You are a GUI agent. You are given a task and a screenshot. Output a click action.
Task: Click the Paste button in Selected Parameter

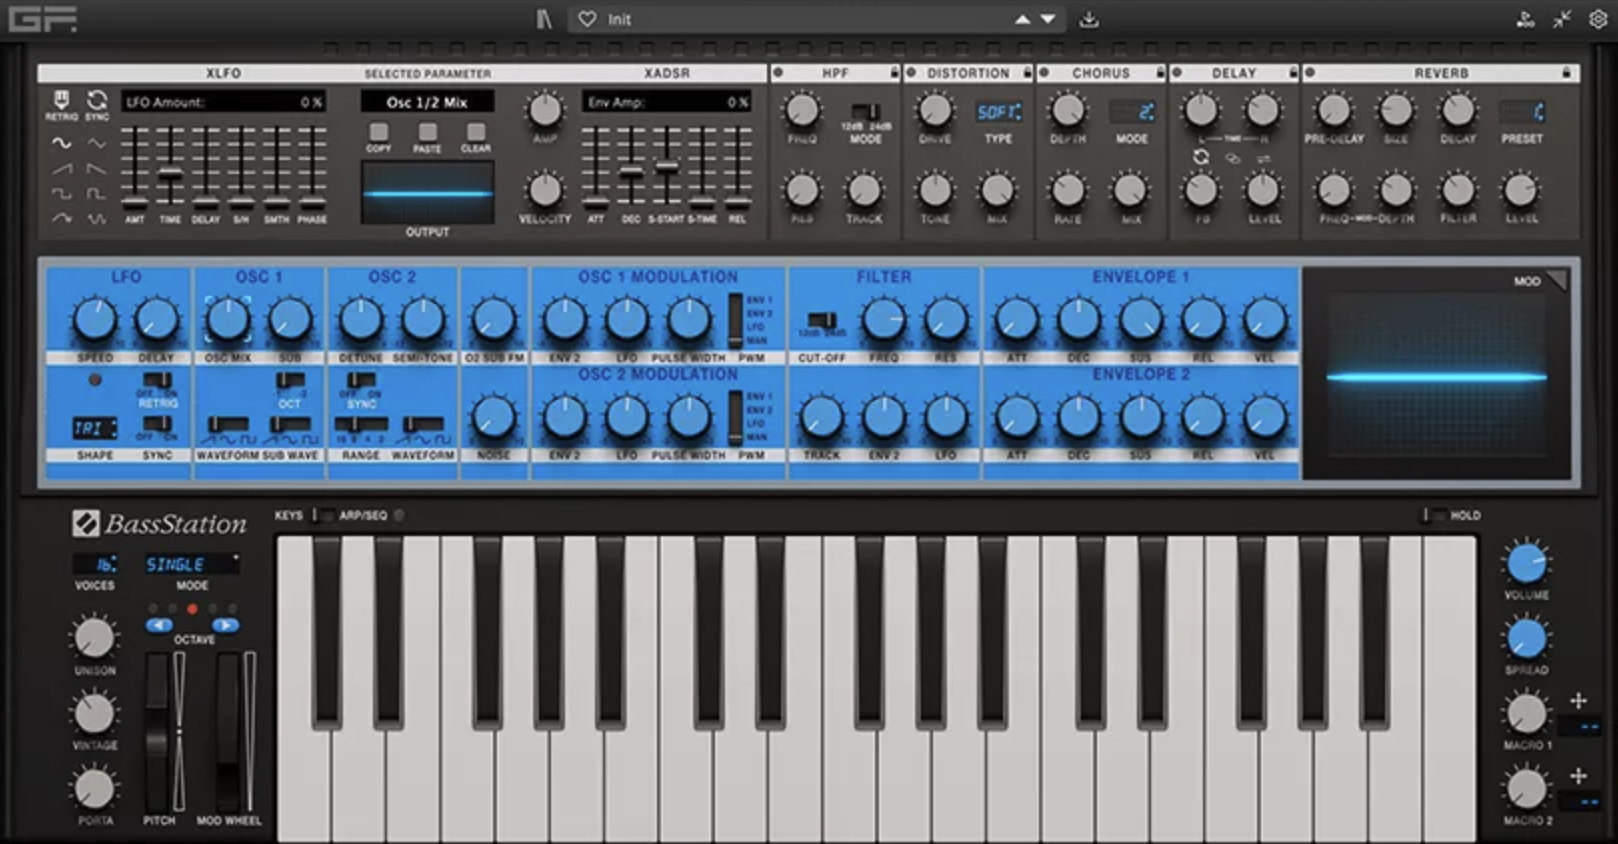click(x=428, y=132)
